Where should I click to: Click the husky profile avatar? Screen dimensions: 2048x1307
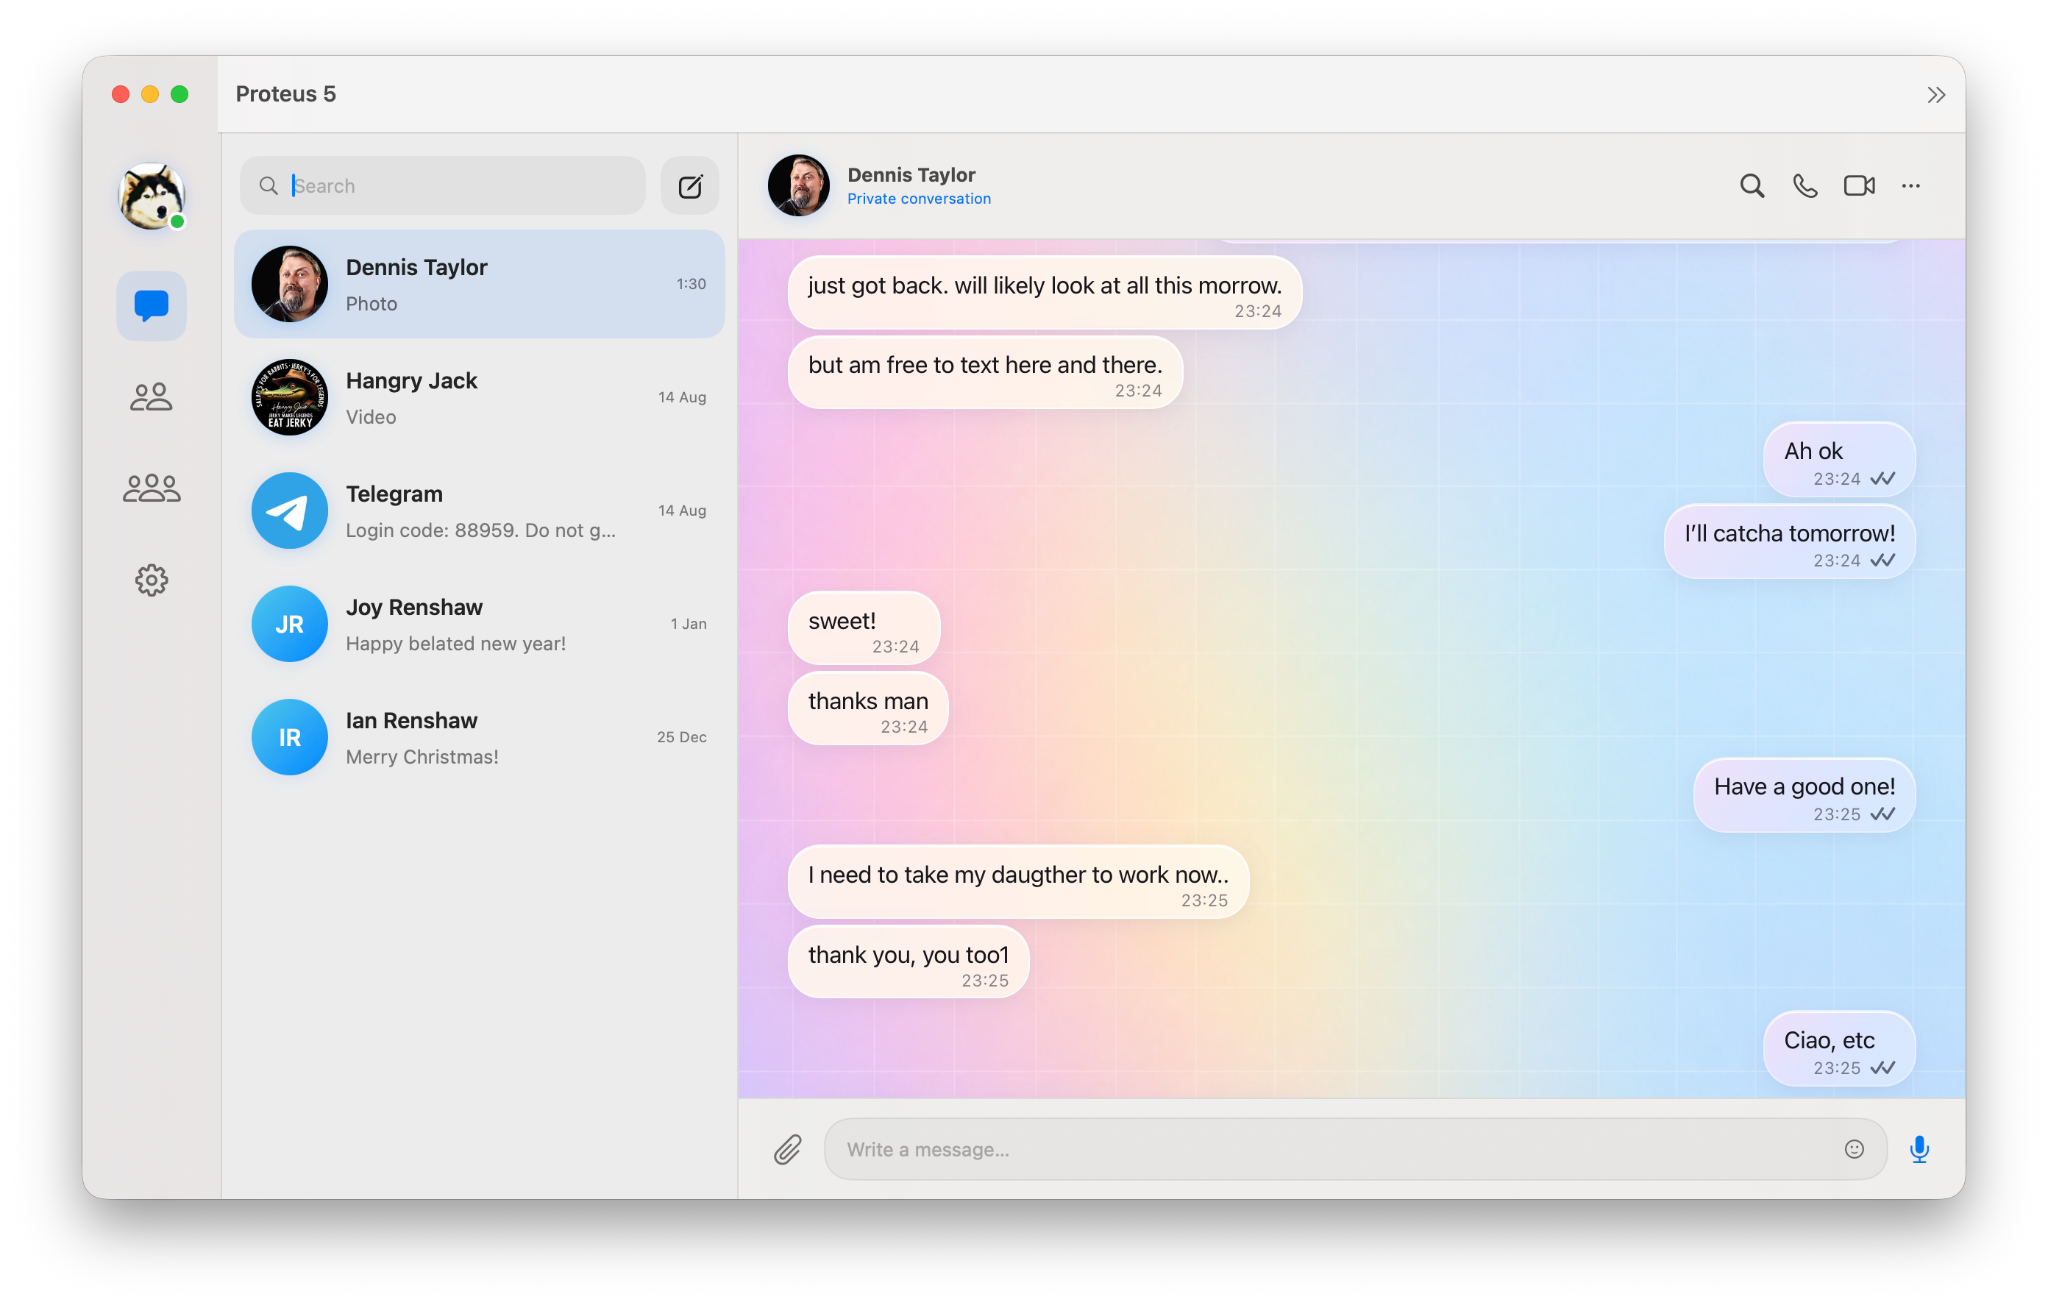click(x=151, y=196)
